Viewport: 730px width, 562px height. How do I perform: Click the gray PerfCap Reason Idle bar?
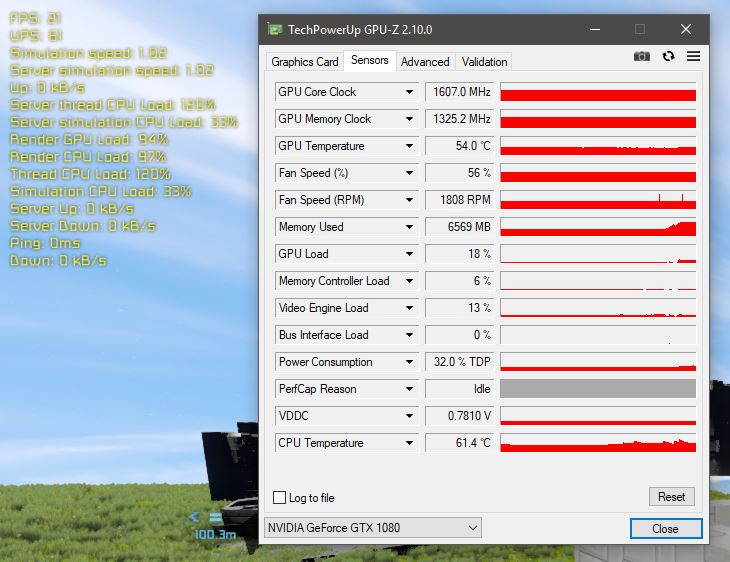coord(597,389)
